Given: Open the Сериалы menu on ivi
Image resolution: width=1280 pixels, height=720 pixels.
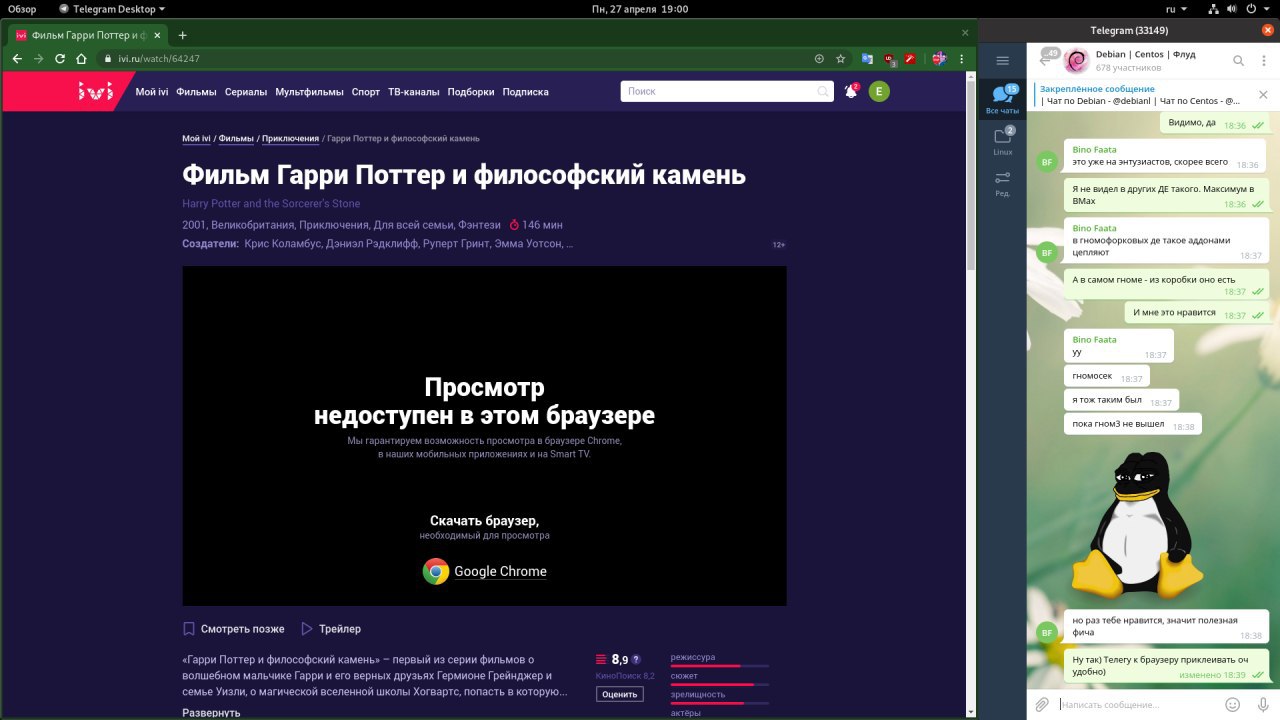Looking at the screenshot, I should click(246, 92).
